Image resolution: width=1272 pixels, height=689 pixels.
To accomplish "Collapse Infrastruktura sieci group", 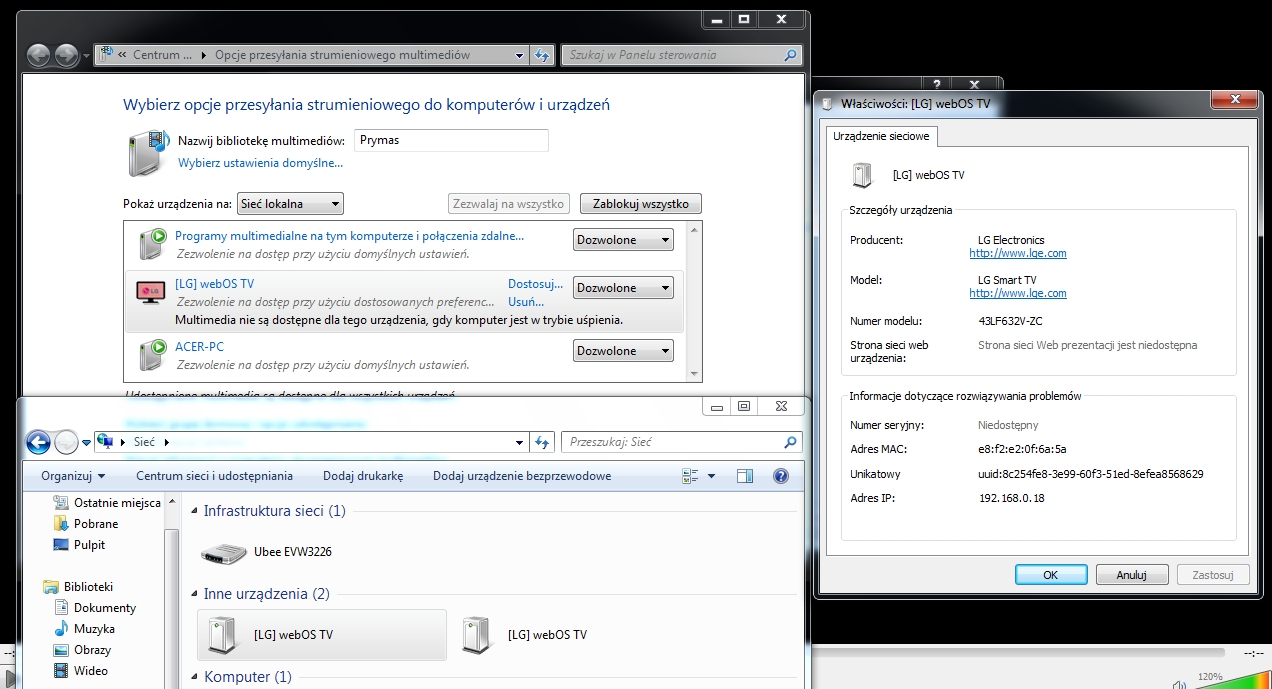I will point(195,511).
